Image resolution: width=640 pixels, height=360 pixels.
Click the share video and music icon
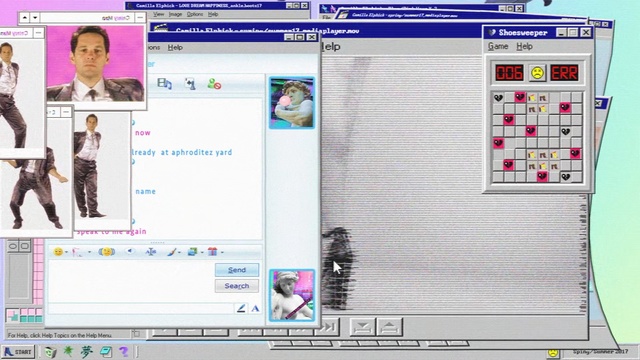[x=164, y=84]
